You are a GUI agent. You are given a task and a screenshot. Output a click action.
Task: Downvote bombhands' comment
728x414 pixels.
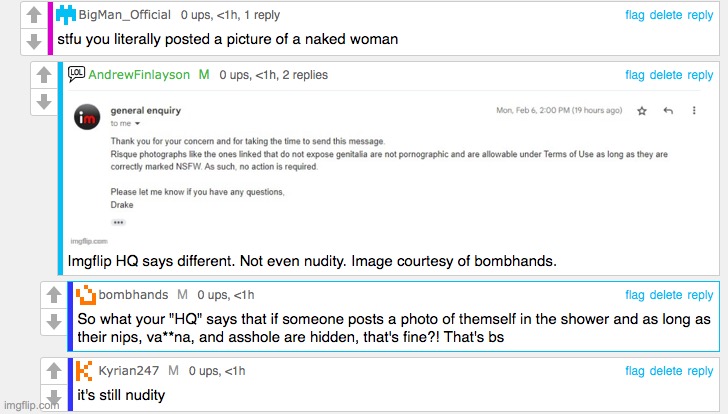(x=54, y=321)
